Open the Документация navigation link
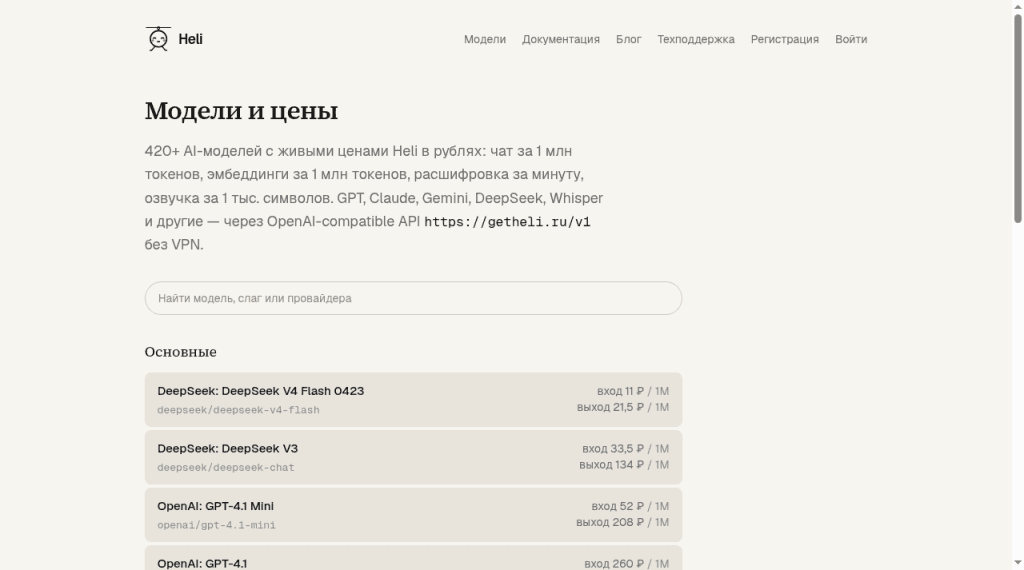 [560, 39]
